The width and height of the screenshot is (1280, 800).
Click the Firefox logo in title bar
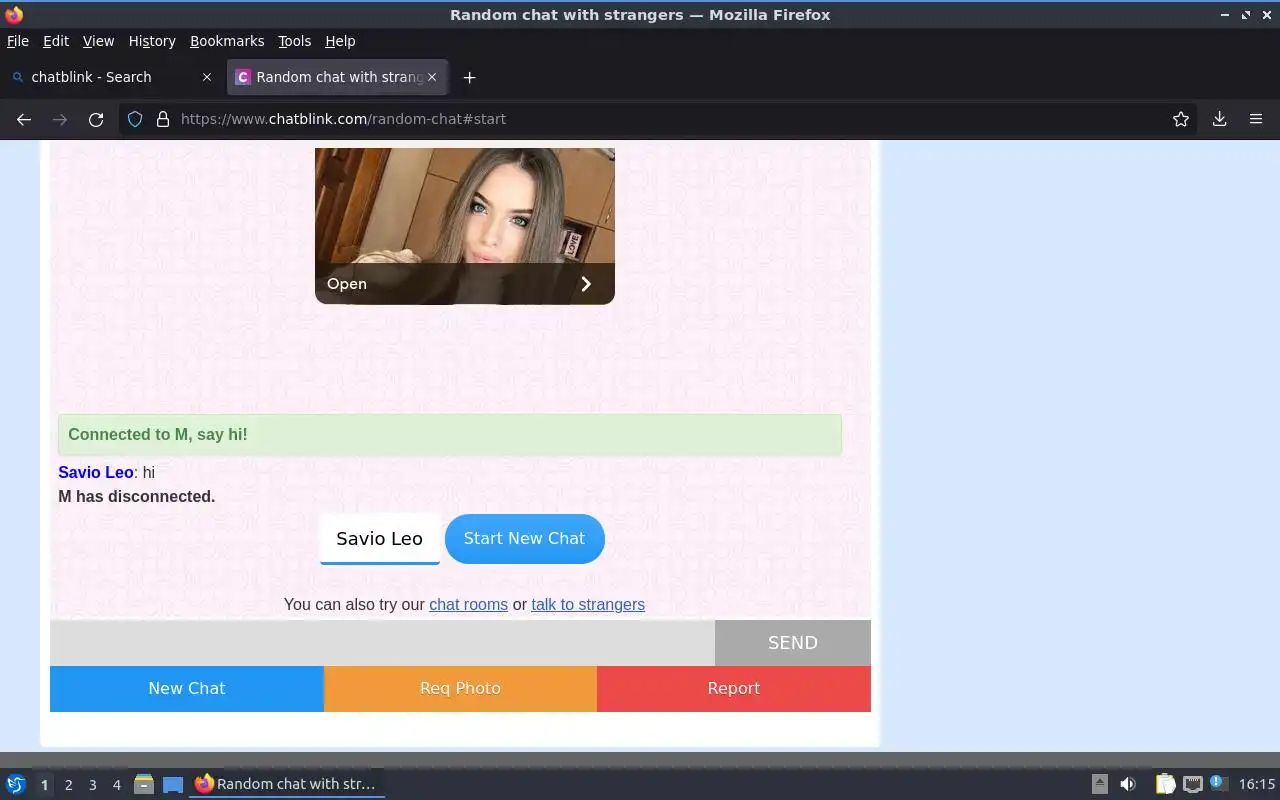tap(14, 15)
